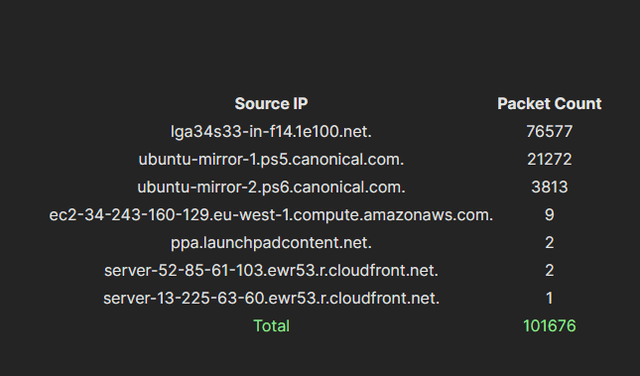Click the green Total label

tap(271, 326)
